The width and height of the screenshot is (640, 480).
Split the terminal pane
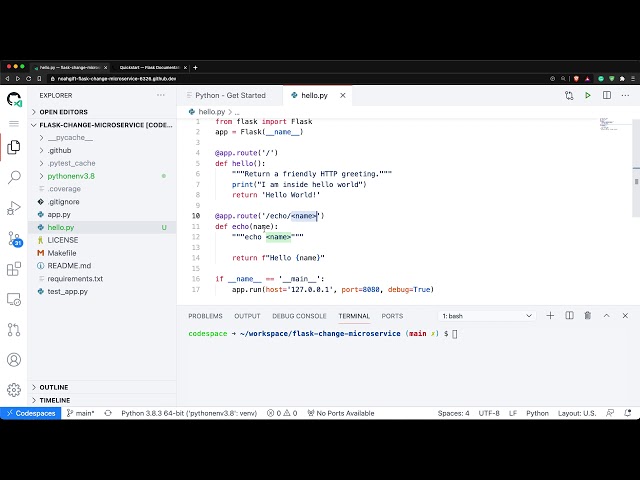[x=569, y=316]
